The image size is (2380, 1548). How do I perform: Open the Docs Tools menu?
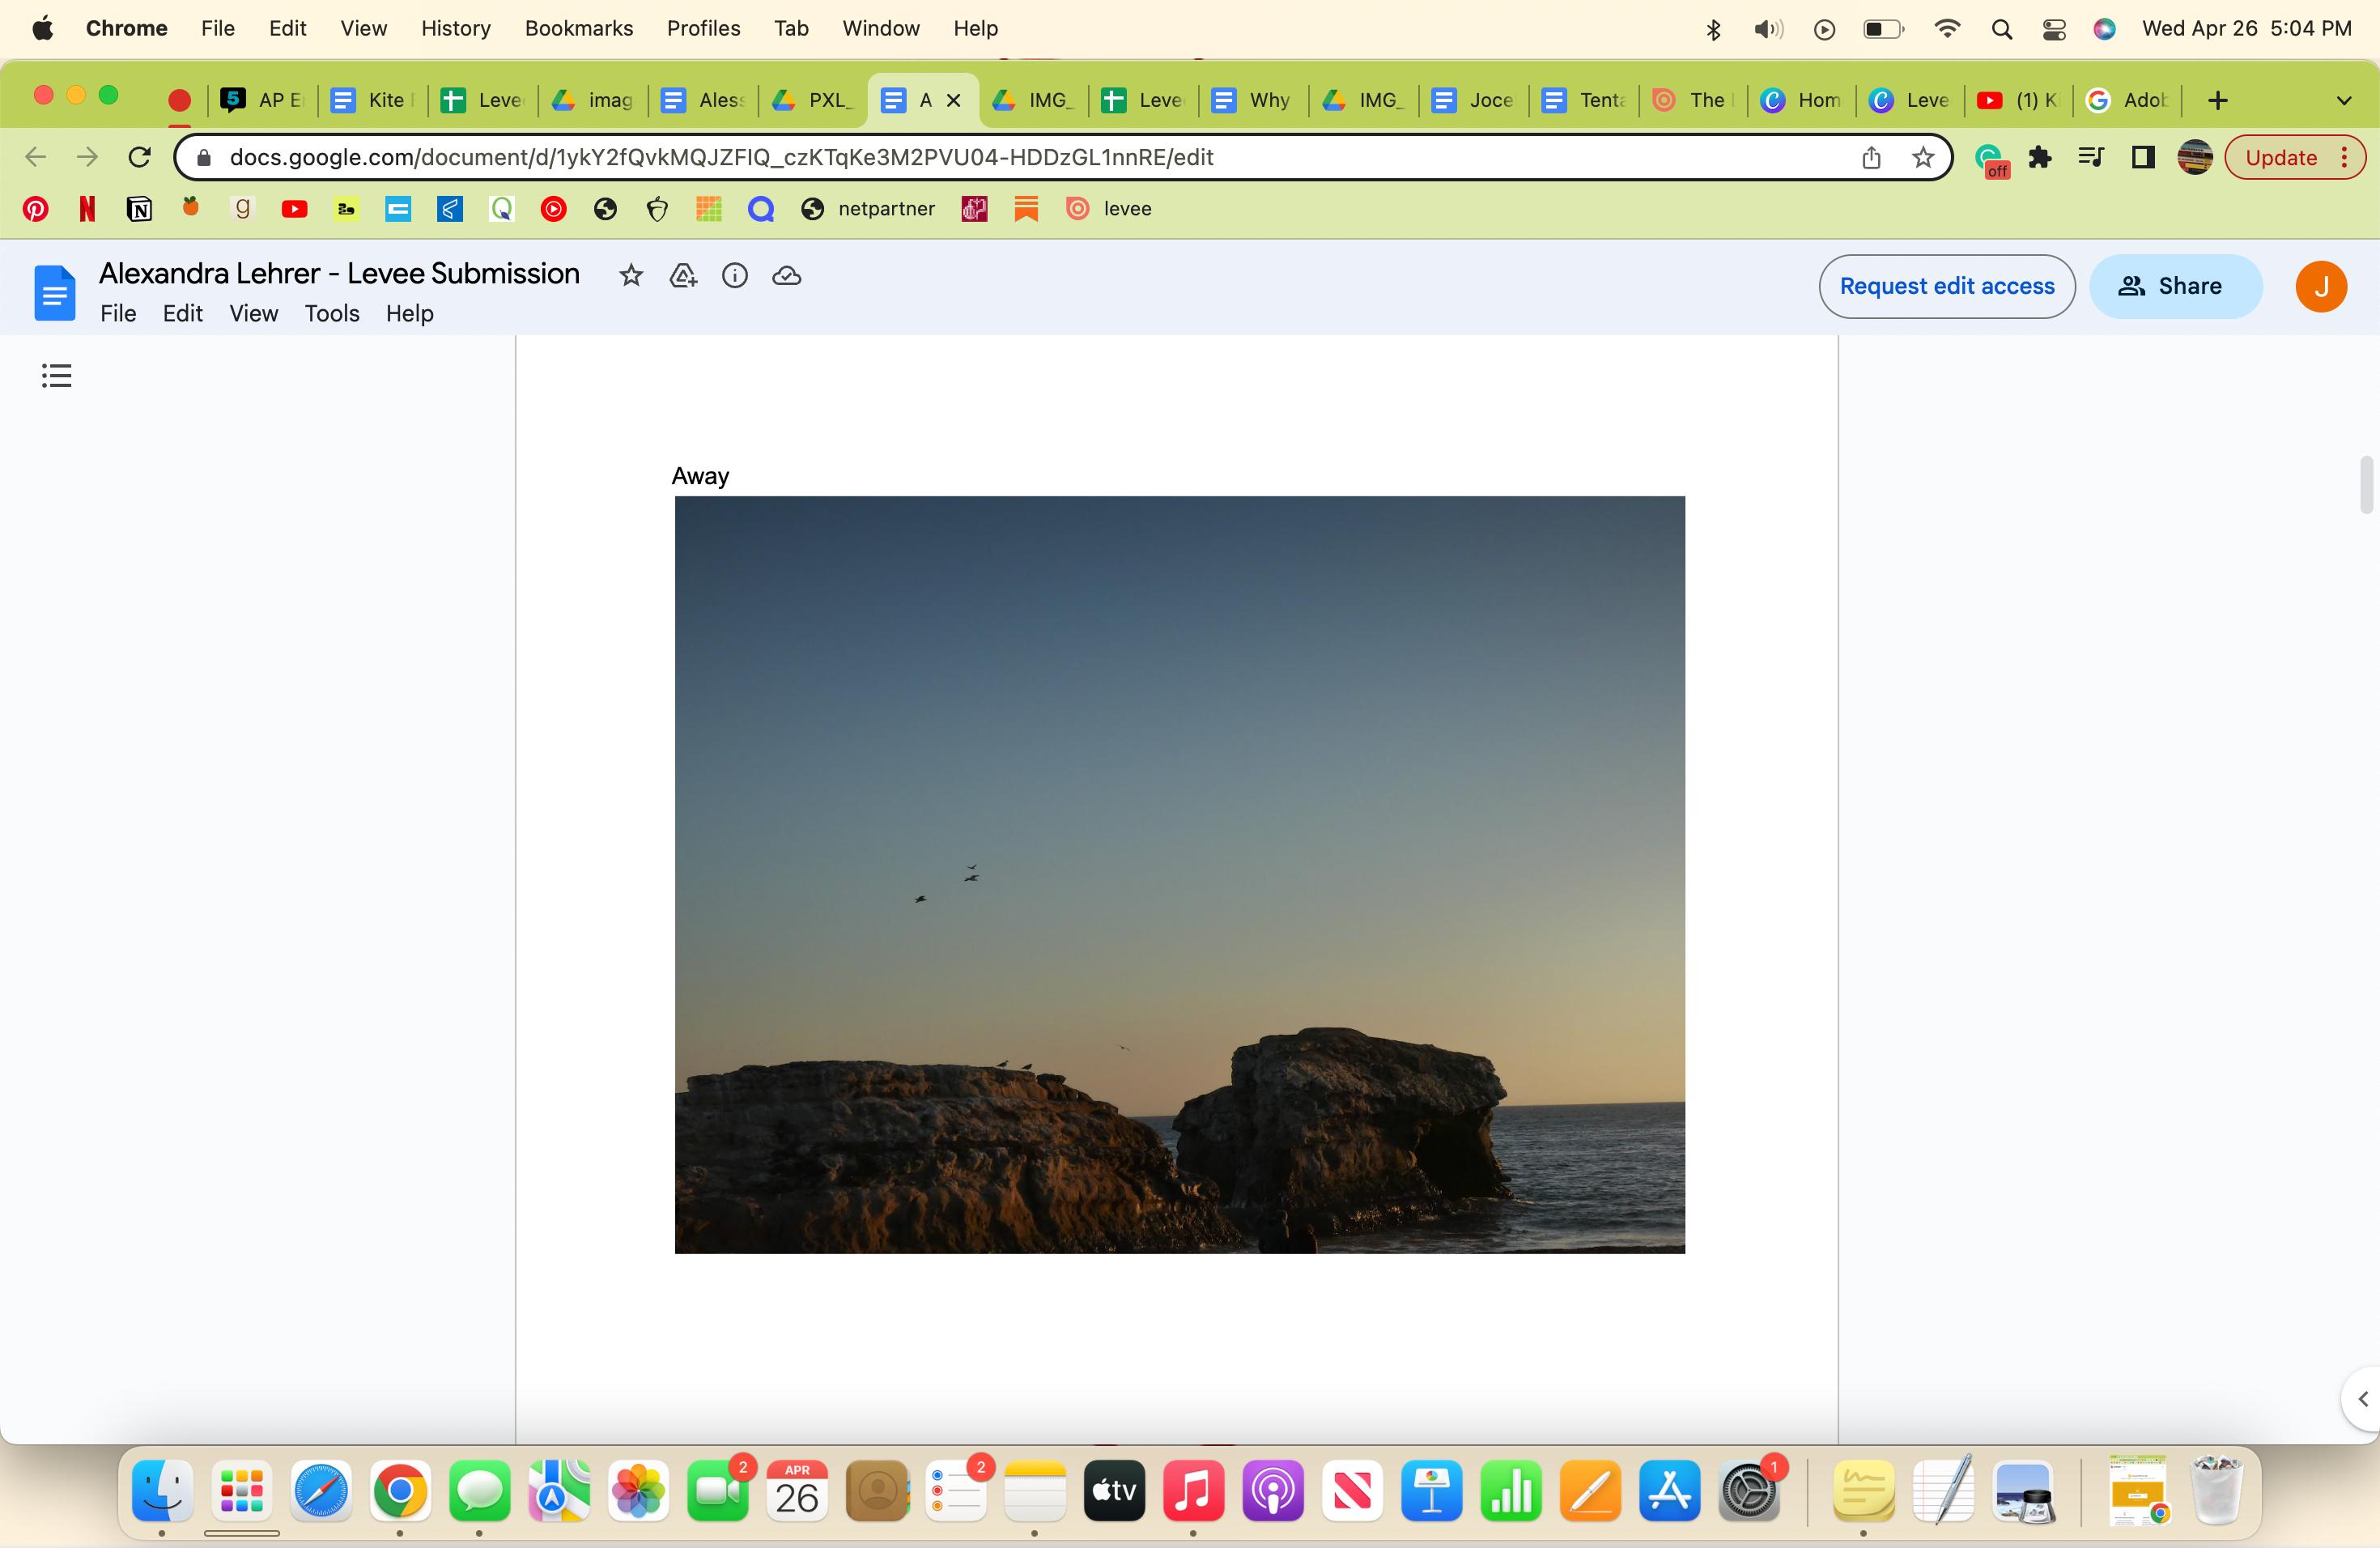coord(331,313)
